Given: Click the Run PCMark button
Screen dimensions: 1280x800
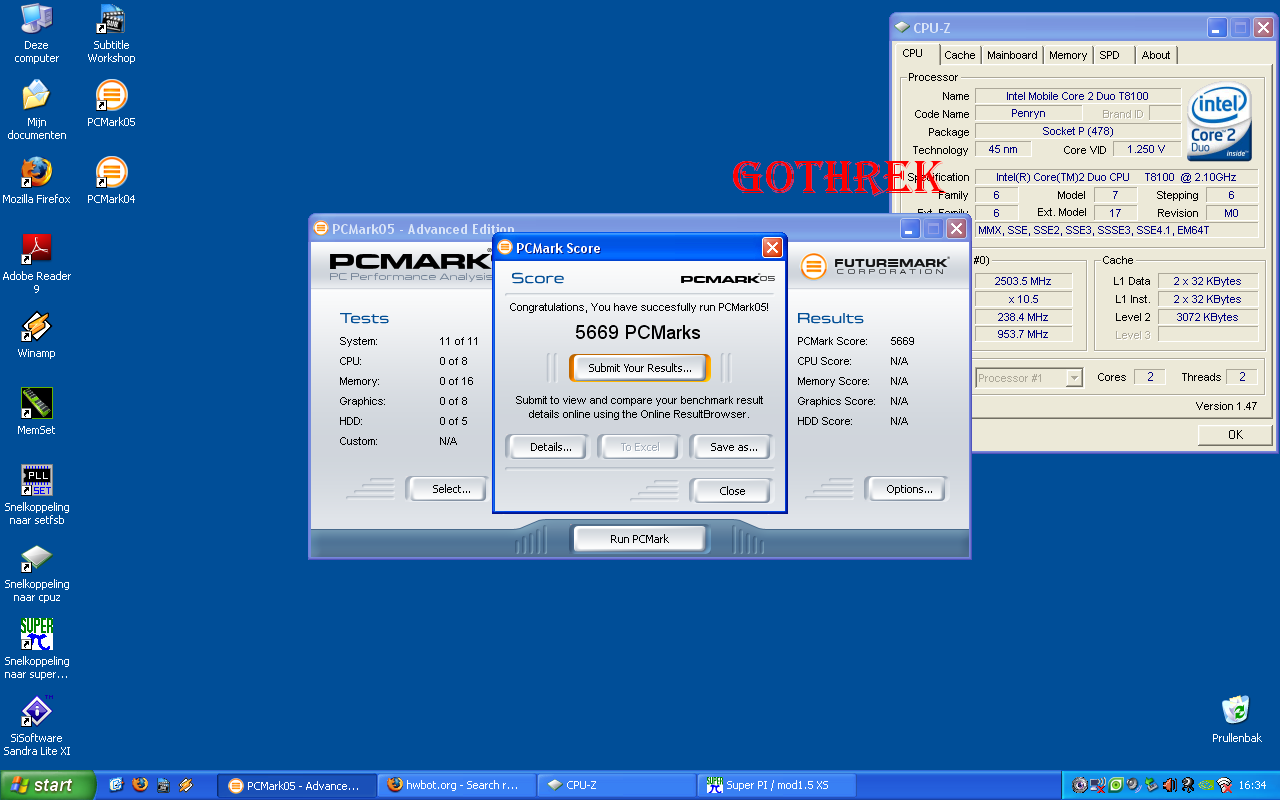Looking at the screenshot, I should tap(639, 539).
